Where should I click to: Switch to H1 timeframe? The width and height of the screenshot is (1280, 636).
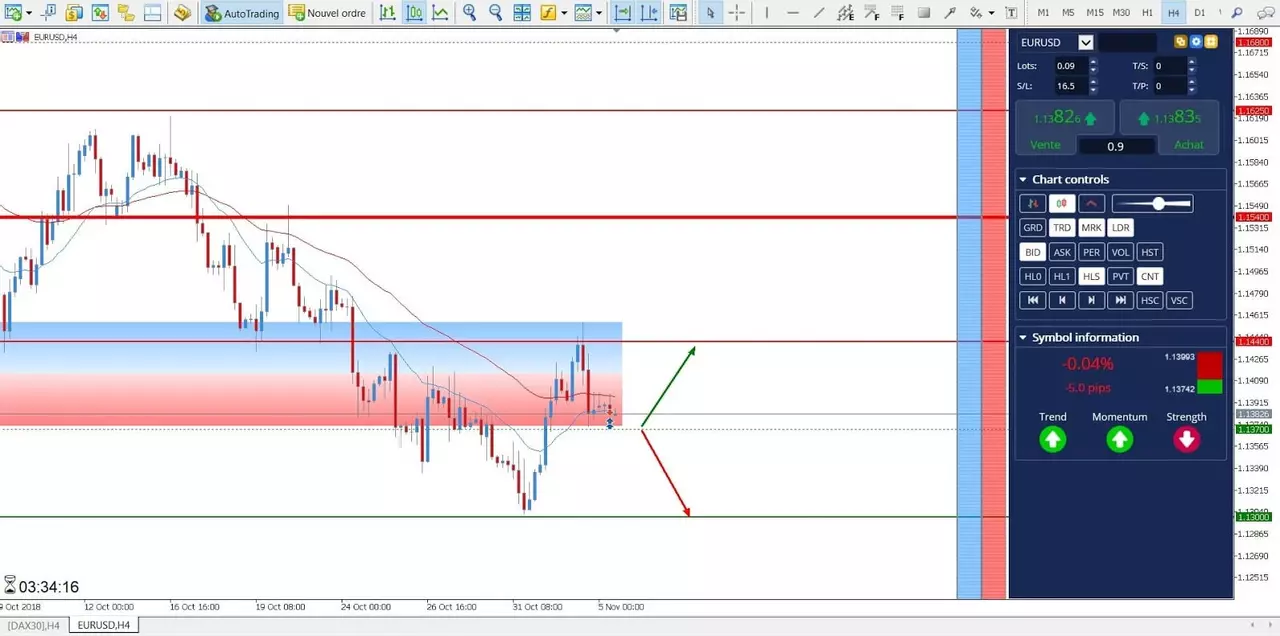click(x=1147, y=13)
